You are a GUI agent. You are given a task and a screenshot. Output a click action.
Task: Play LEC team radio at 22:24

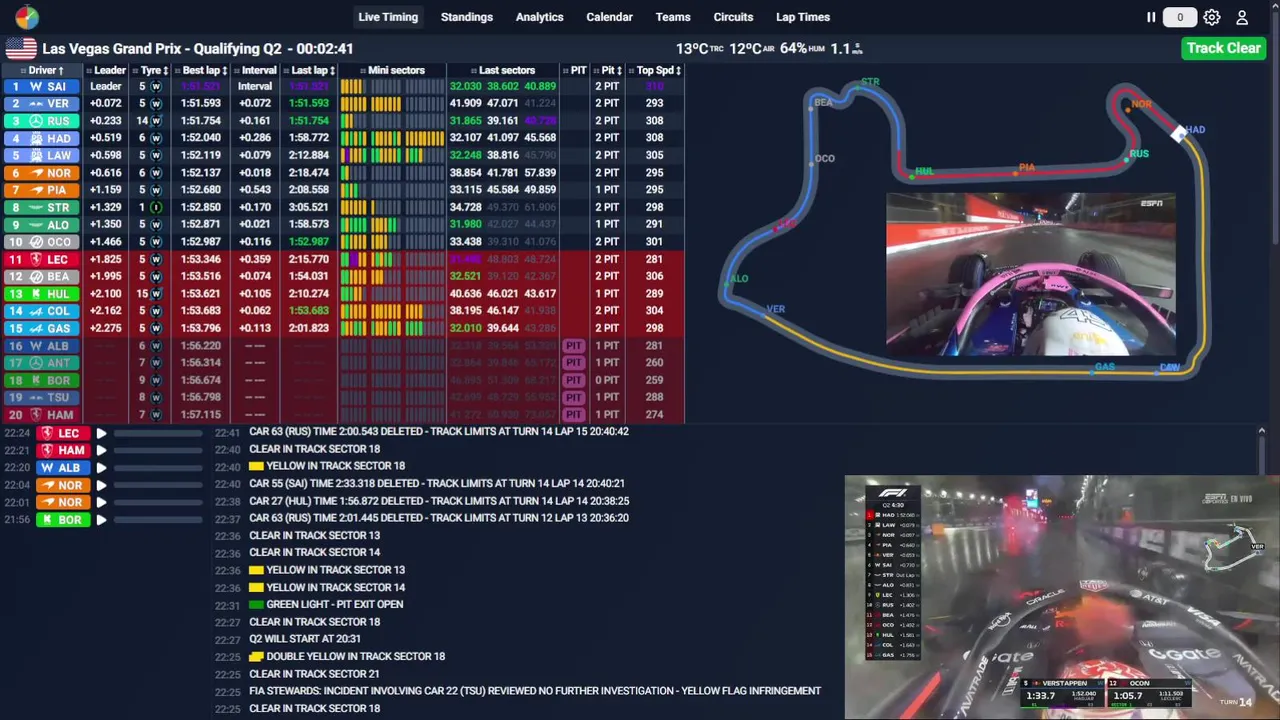(101, 433)
